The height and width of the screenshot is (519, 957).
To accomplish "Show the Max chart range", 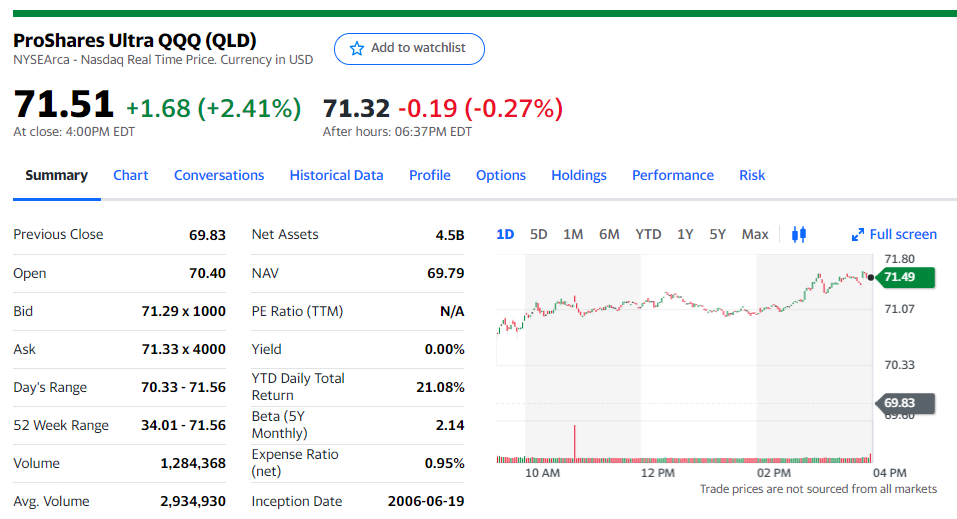I will [x=755, y=234].
